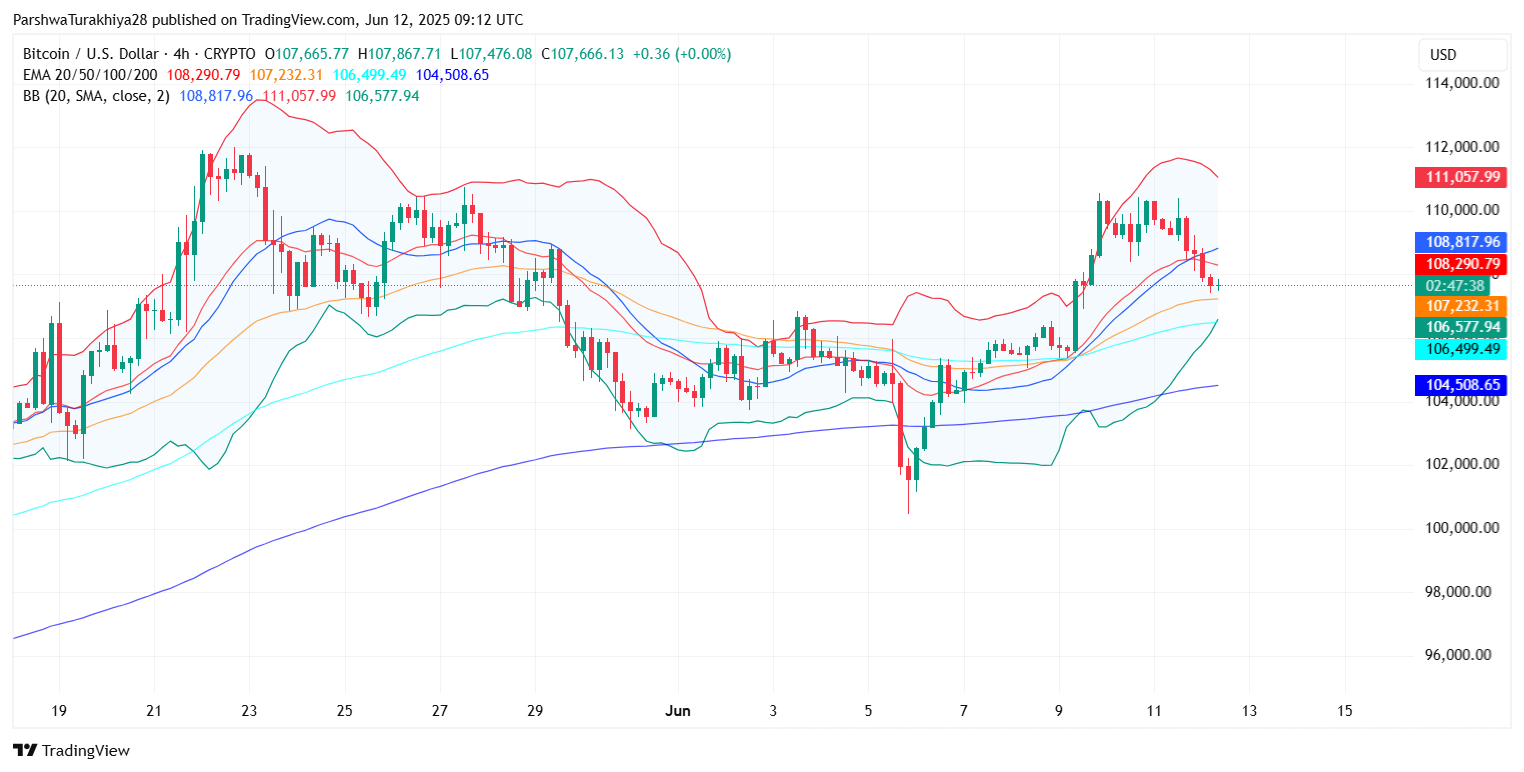Click the red 111,057.99 upper band price label
The image size is (1524, 772).
[x=1463, y=177]
